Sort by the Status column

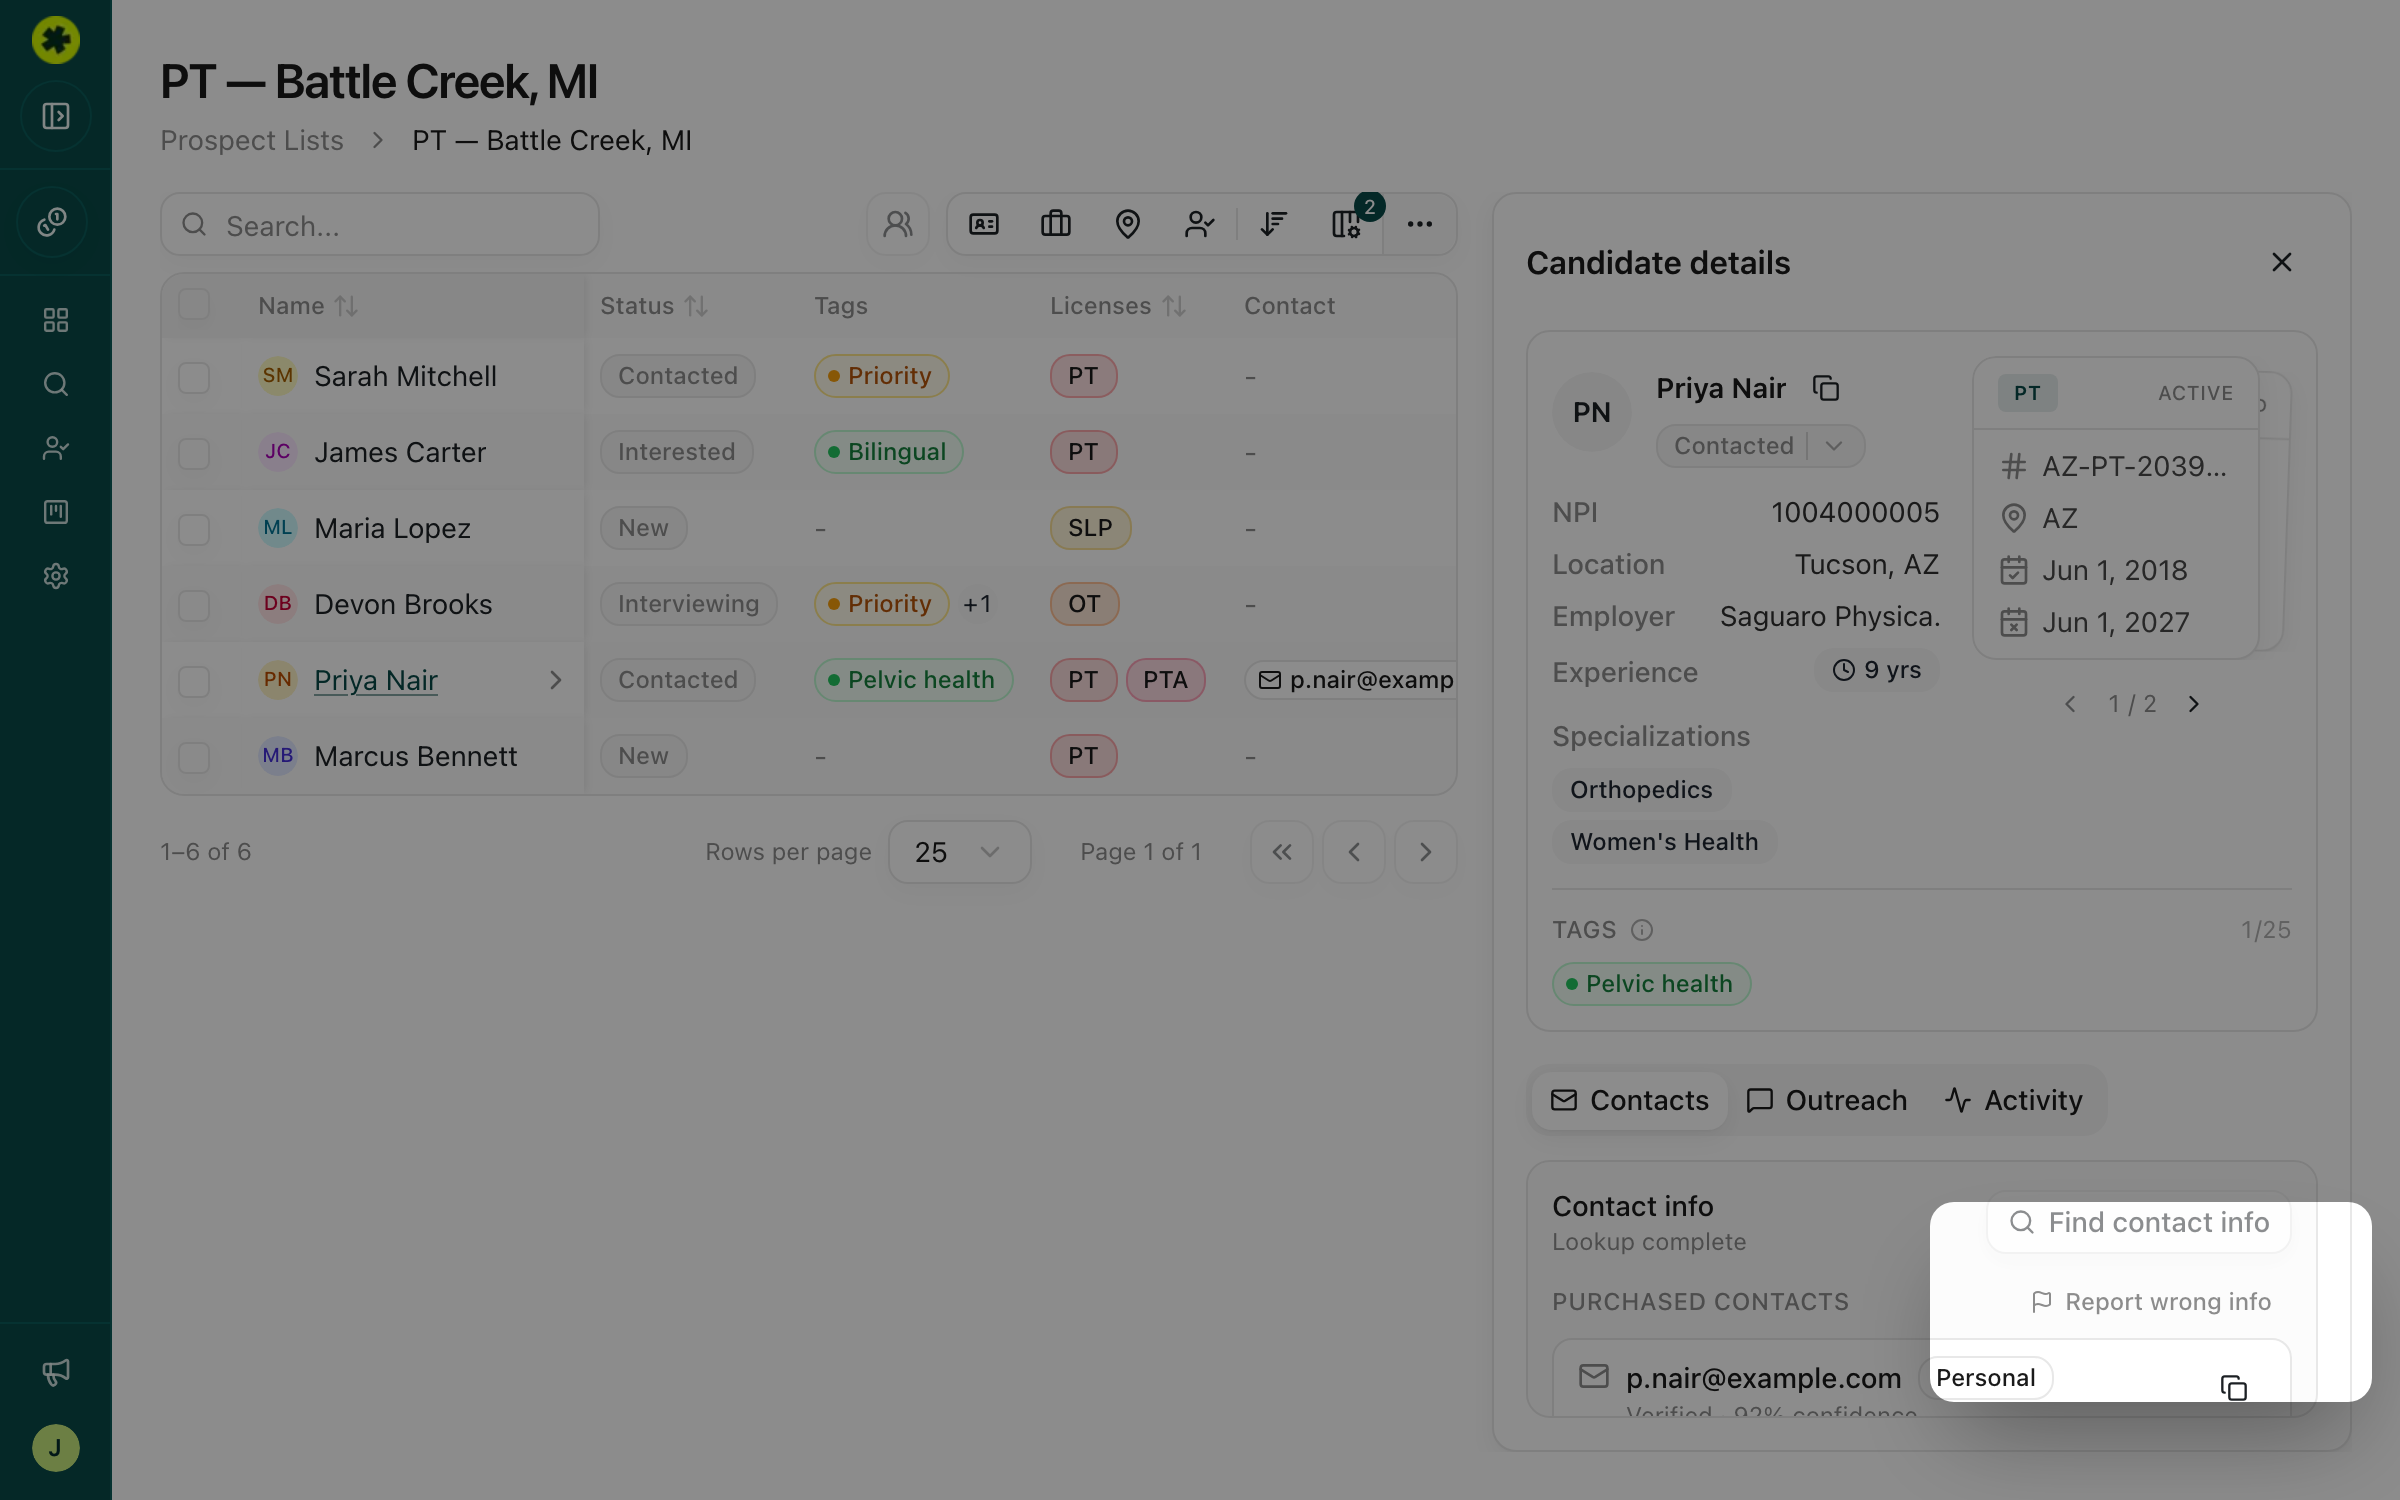654,306
